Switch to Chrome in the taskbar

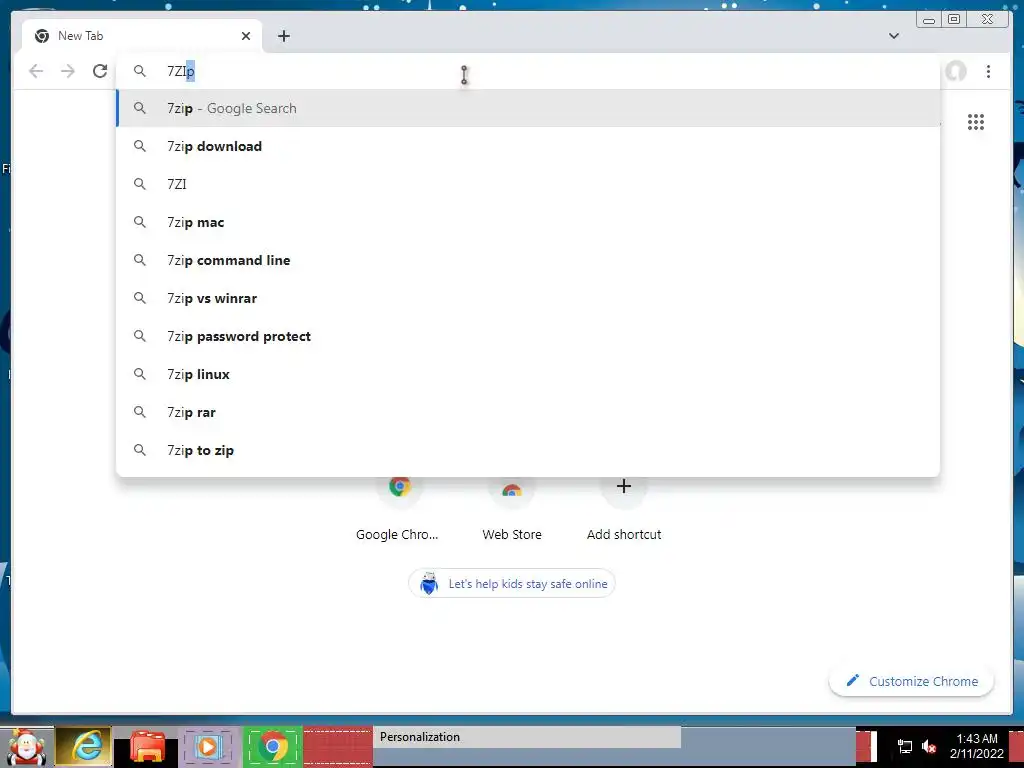tap(273, 746)
